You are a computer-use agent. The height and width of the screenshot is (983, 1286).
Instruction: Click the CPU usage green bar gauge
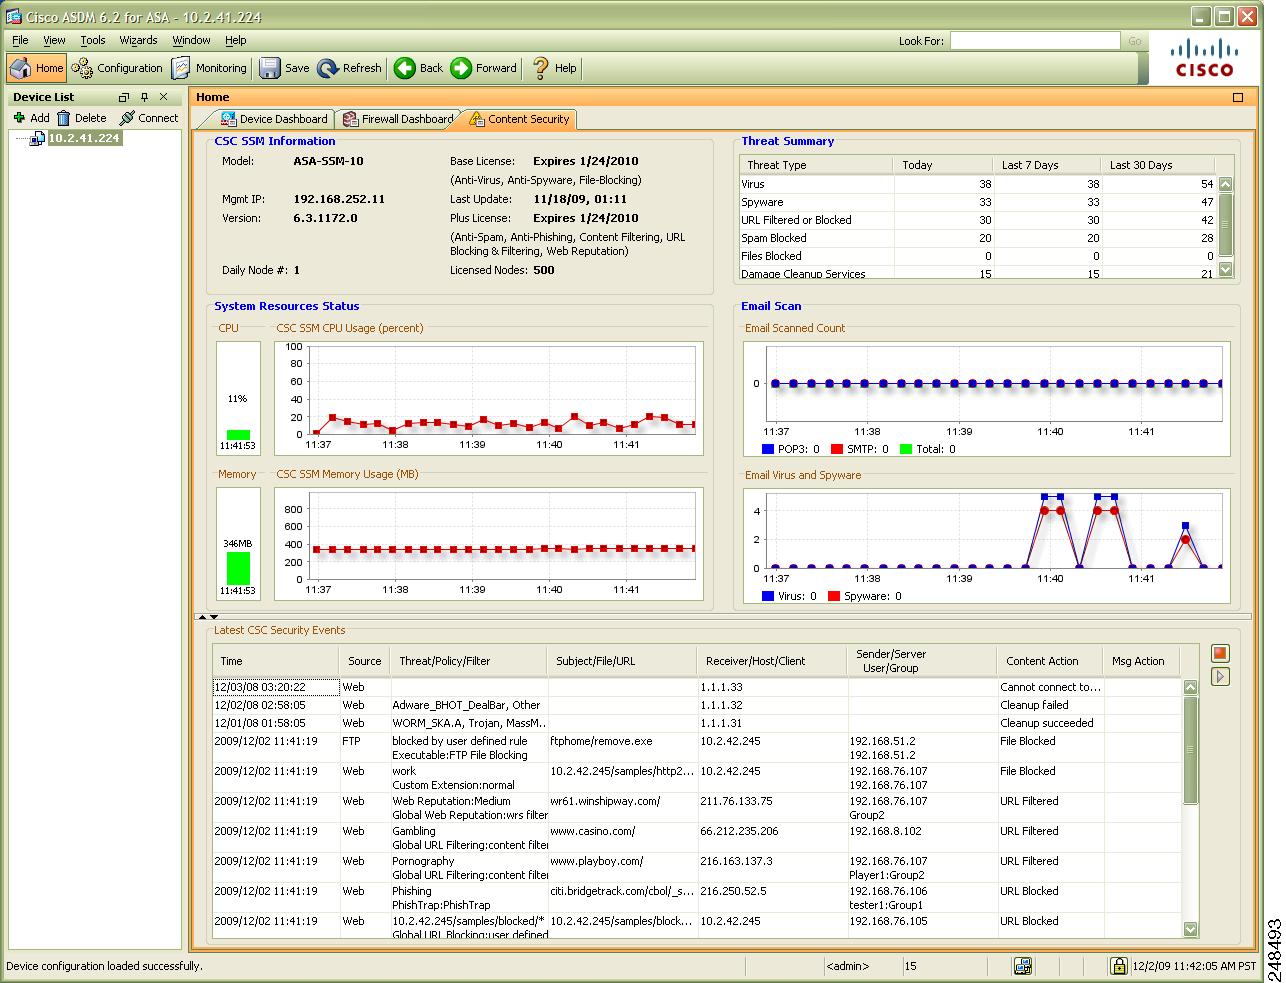(238, 435)
